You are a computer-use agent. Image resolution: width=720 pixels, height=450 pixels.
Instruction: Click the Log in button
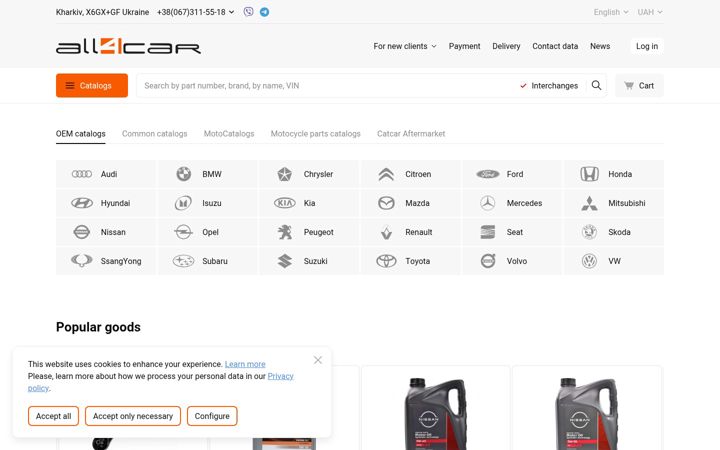(x=647, y=46)
